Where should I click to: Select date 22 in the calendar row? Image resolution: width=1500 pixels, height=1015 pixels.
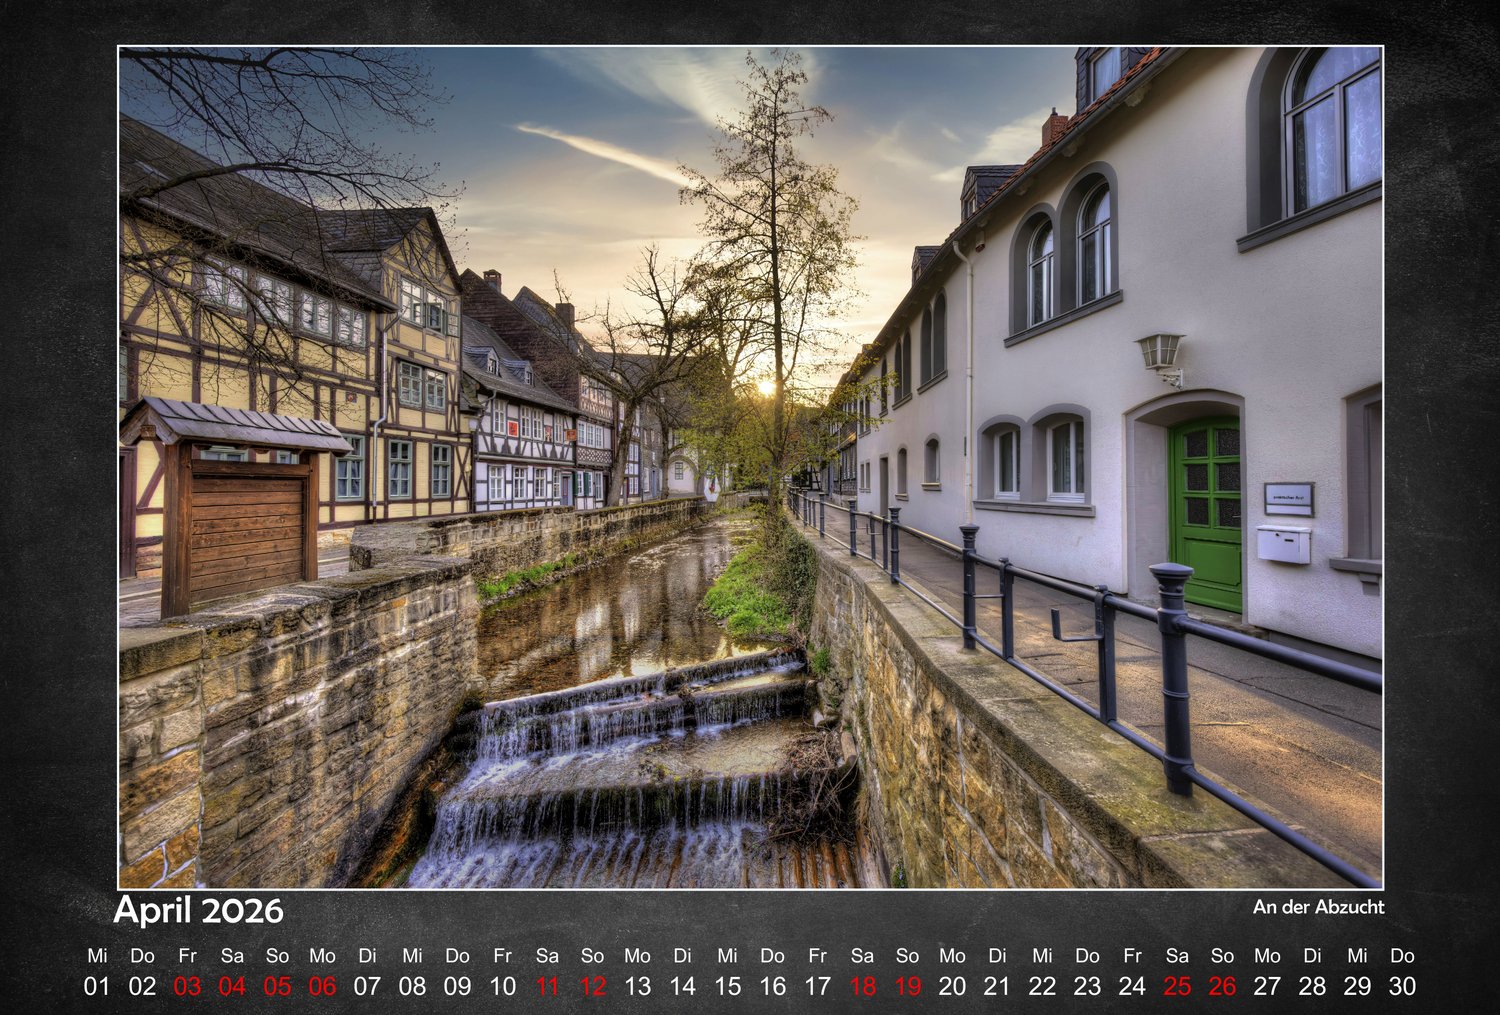(1042, 986)
